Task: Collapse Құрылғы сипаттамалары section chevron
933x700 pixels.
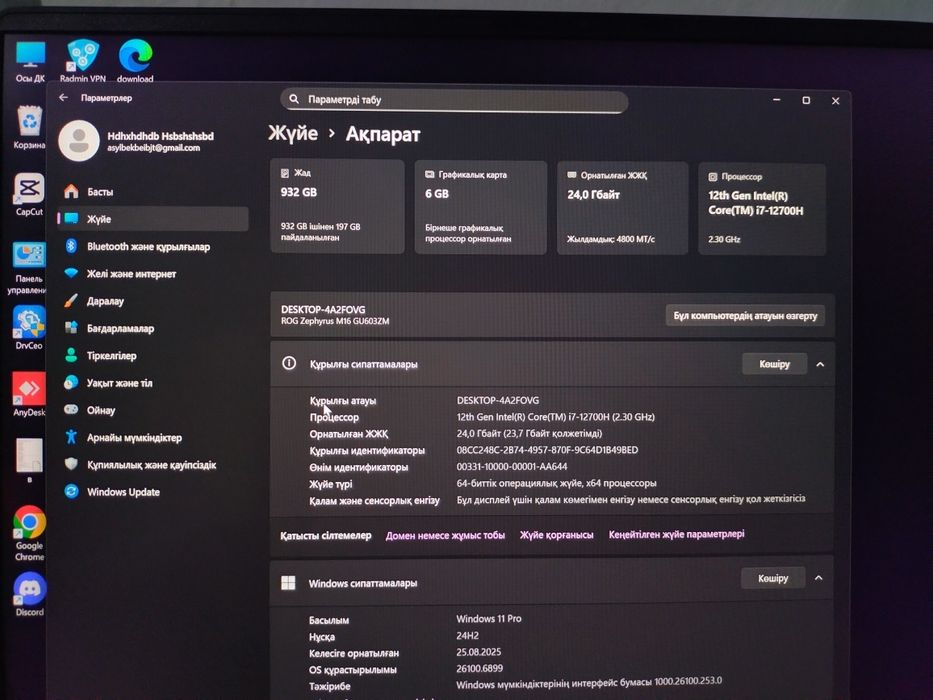Action: 821,364
